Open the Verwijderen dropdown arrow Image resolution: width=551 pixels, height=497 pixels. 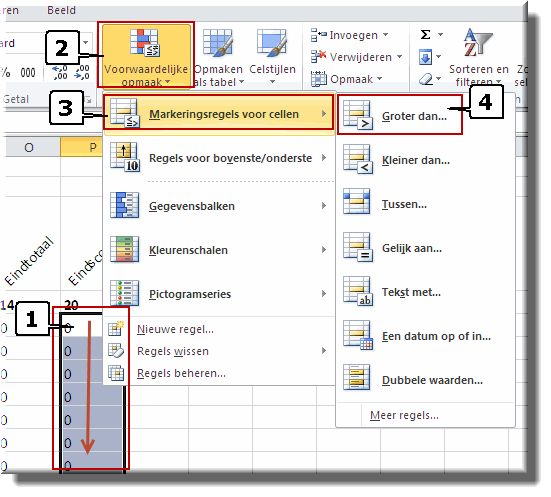[x=400, y=57]
